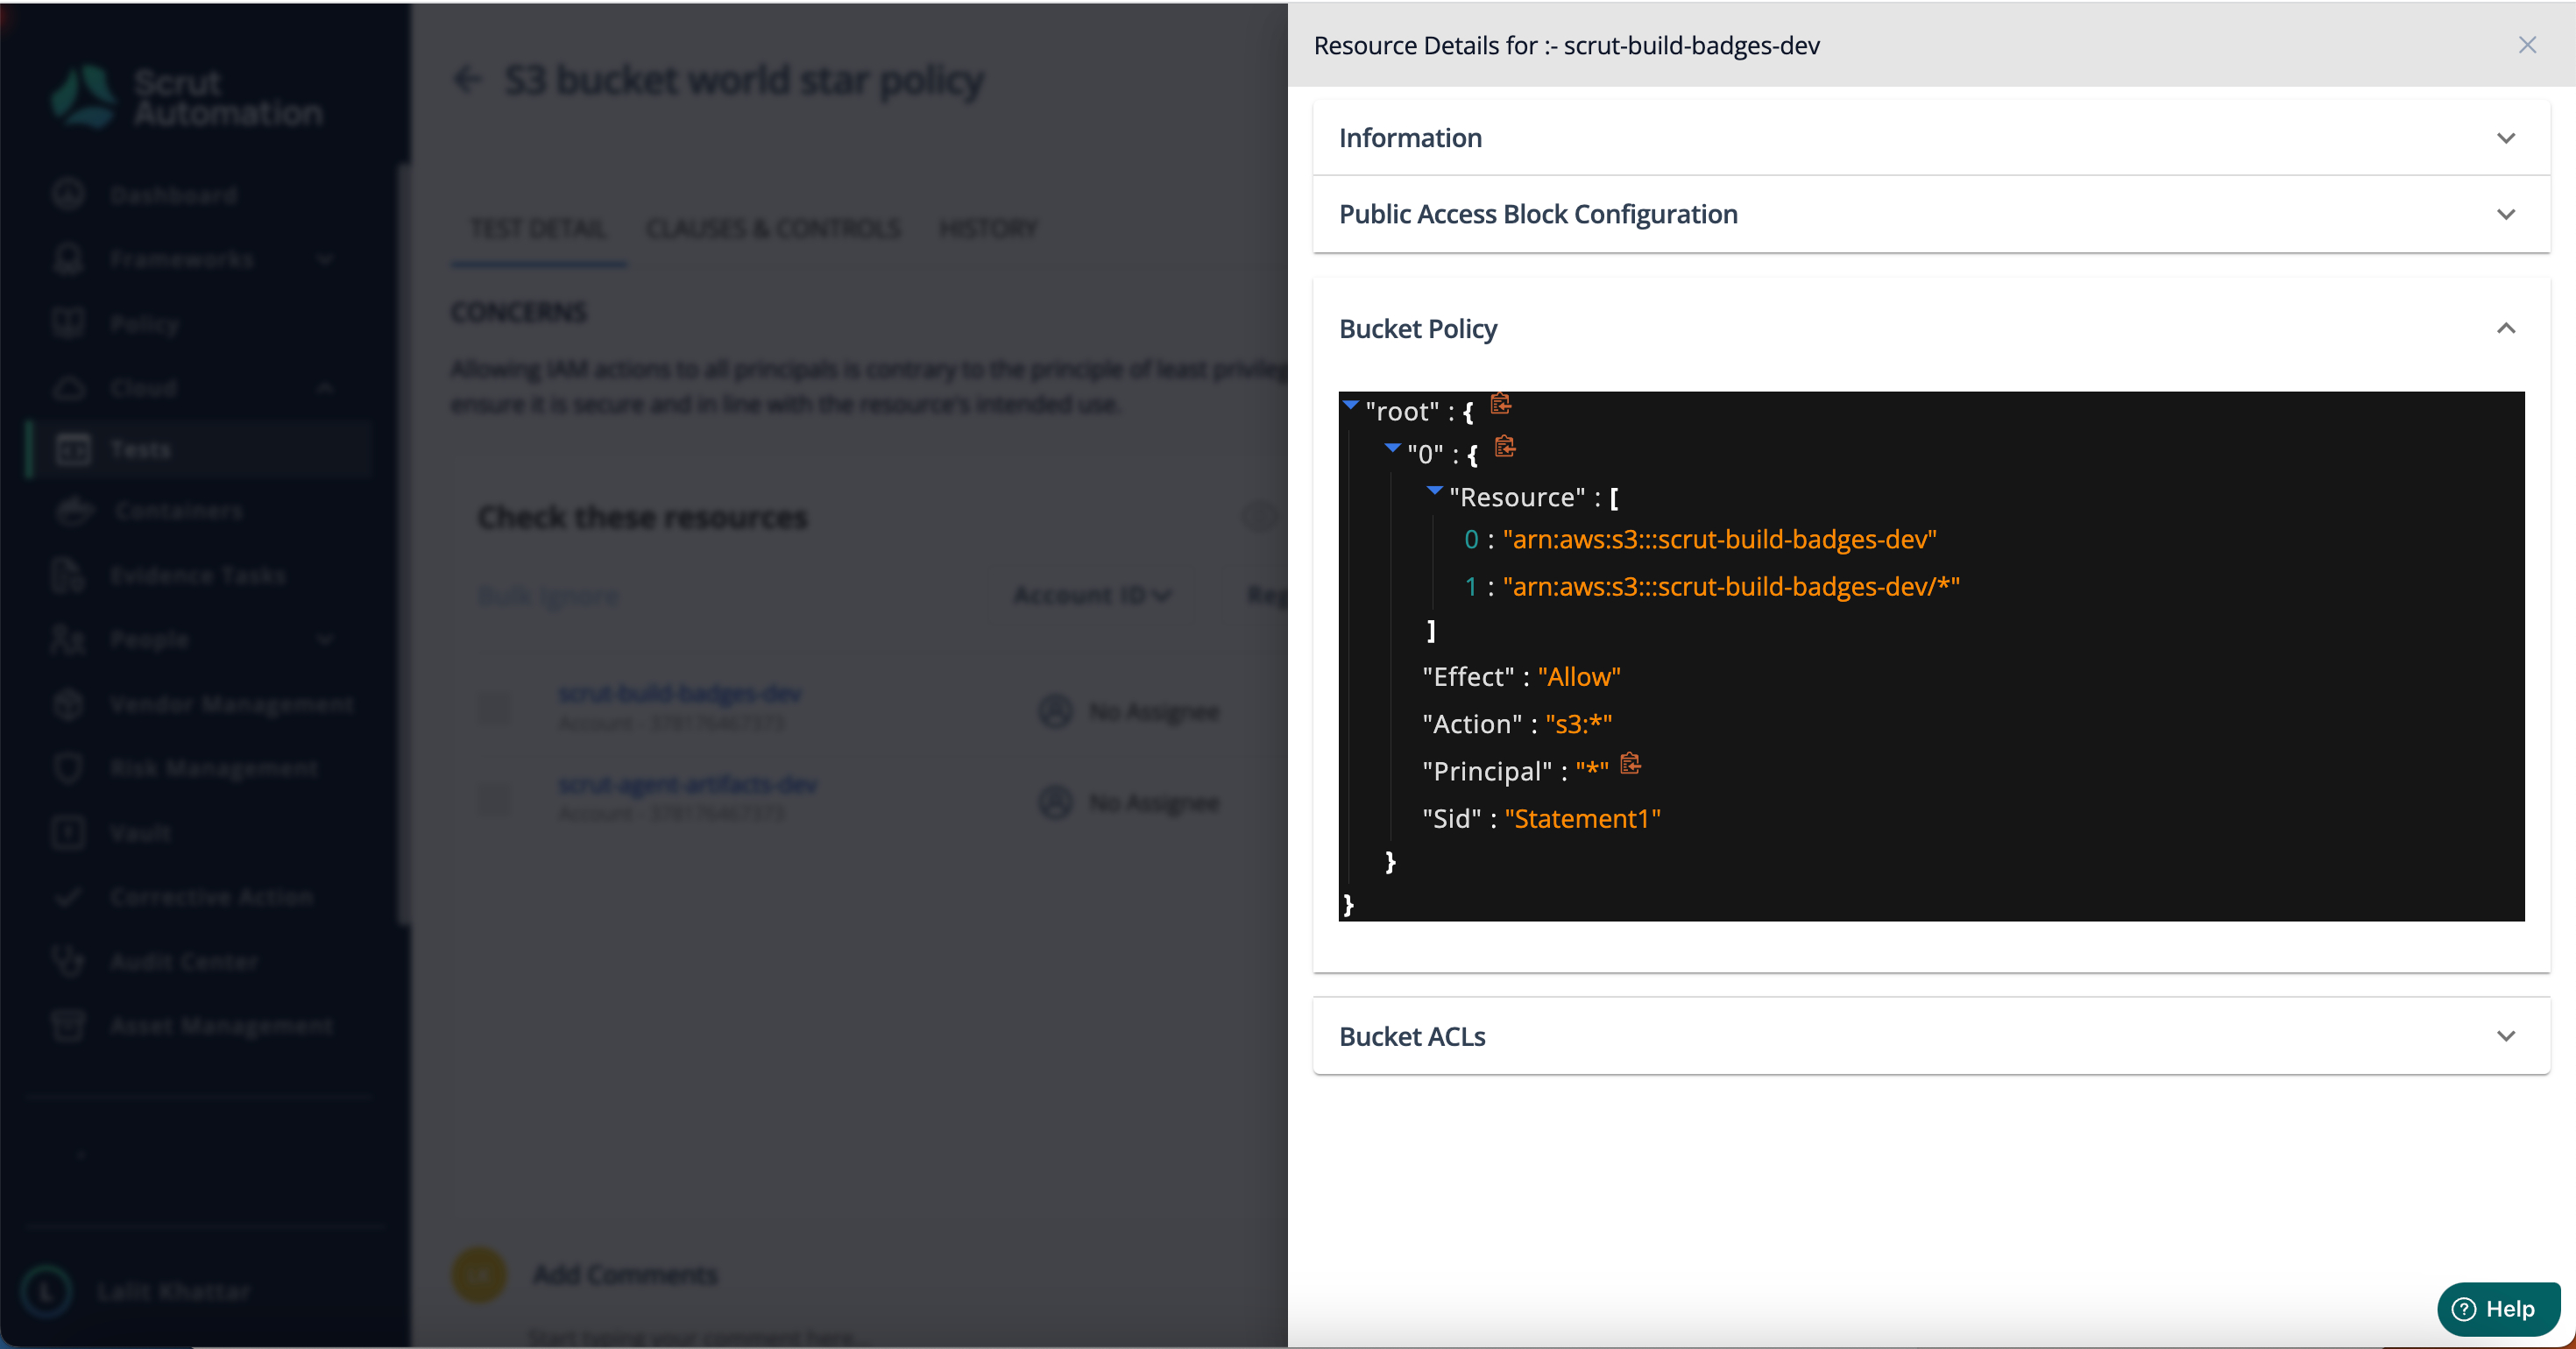
Task: Copy the "root" object to clipboard
Action: 1500,404
